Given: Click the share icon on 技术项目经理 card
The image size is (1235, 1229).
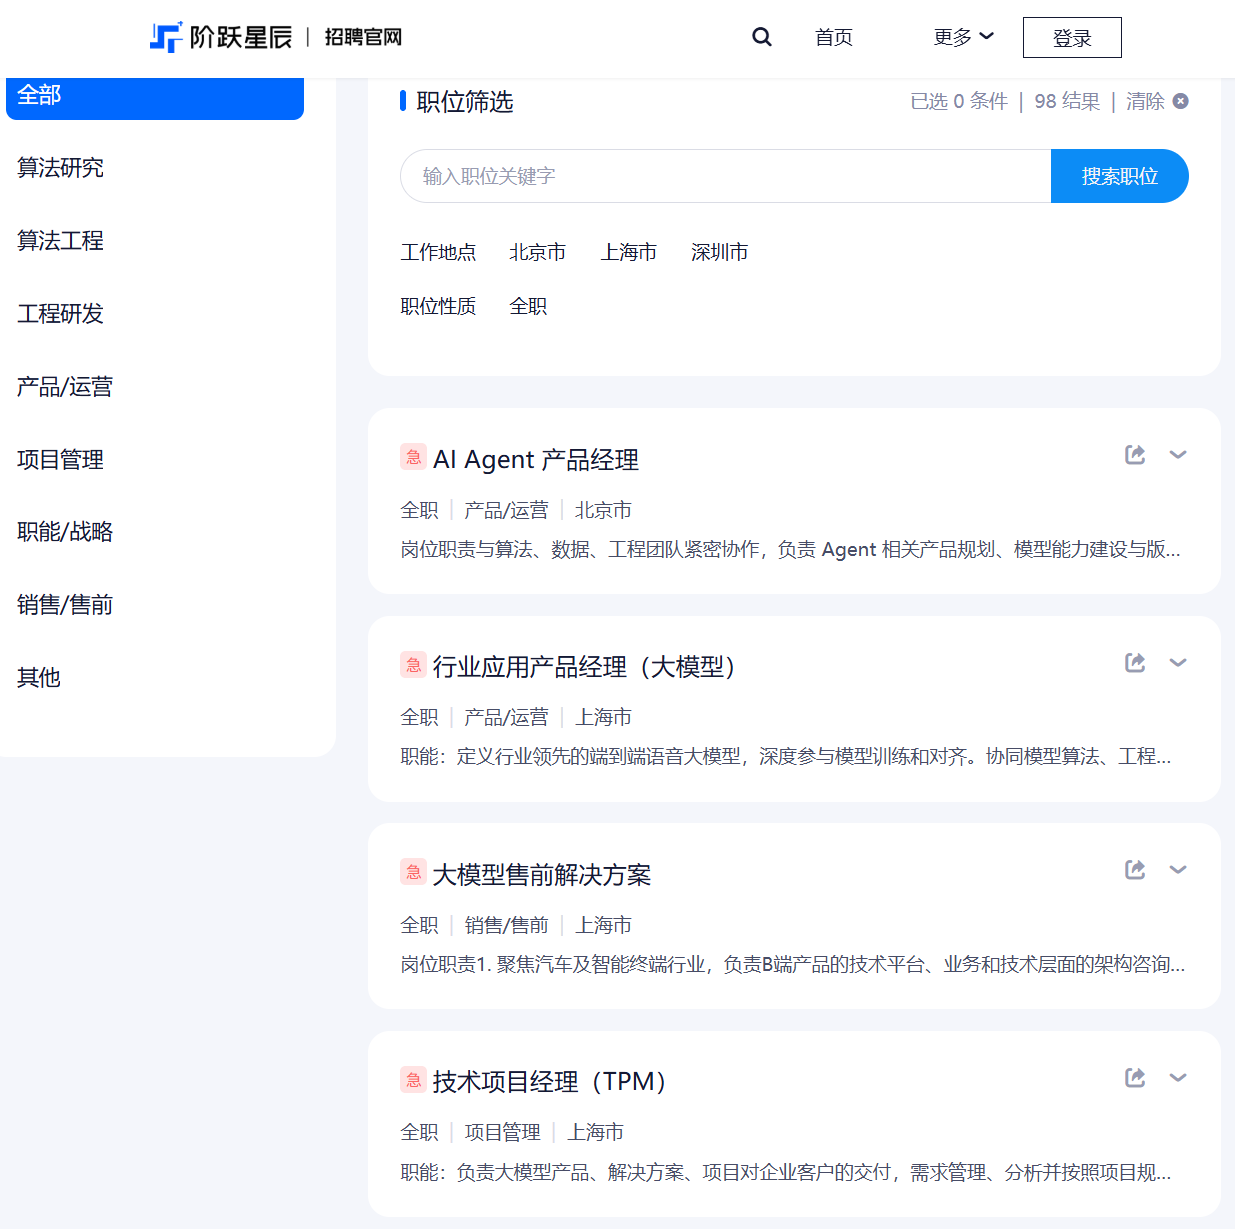Looking at the screenshot, I should 1135,1077.
